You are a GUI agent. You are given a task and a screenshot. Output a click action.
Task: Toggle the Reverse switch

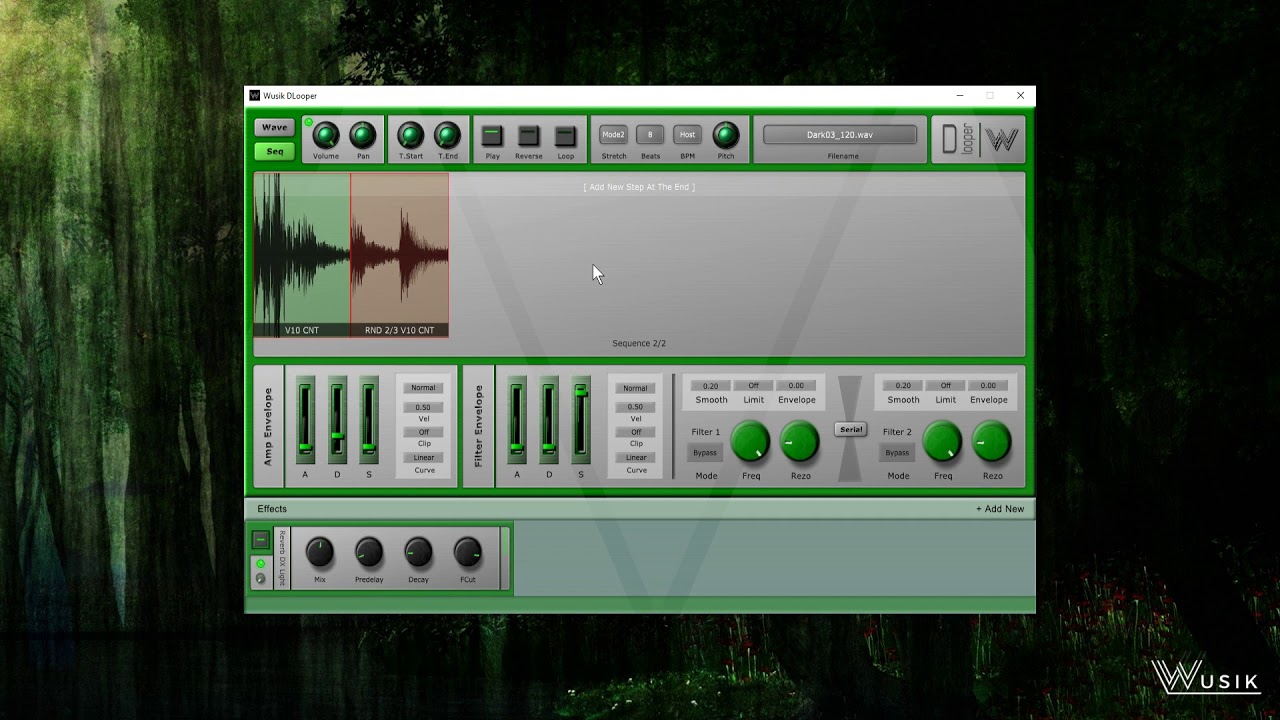click(x=529, y=135)
